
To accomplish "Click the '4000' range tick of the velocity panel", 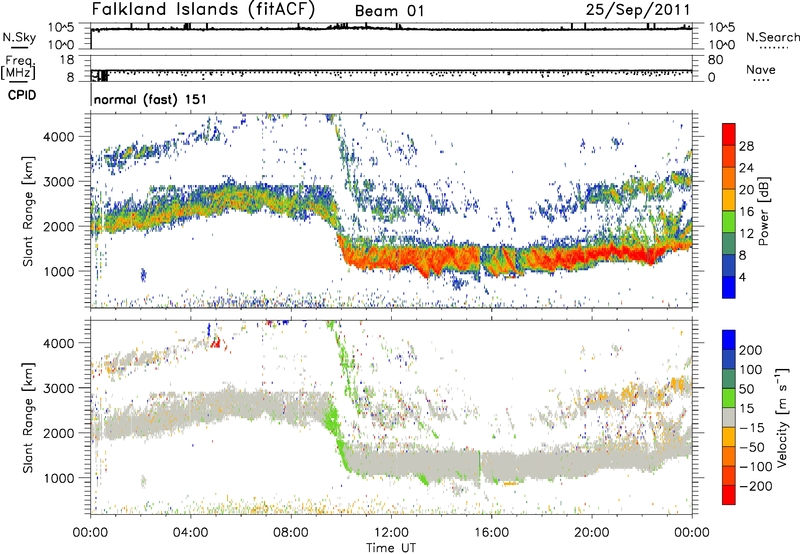I will pos(59,343).
